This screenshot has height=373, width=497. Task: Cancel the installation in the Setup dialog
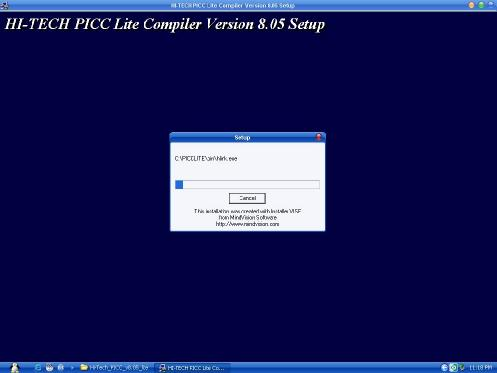coord(247,198)
